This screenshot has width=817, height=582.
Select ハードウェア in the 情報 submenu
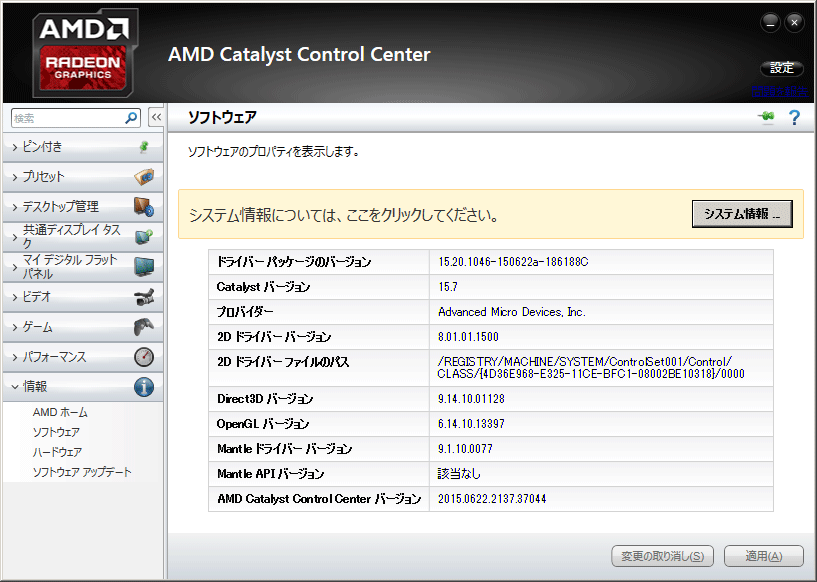coord(57,452)
